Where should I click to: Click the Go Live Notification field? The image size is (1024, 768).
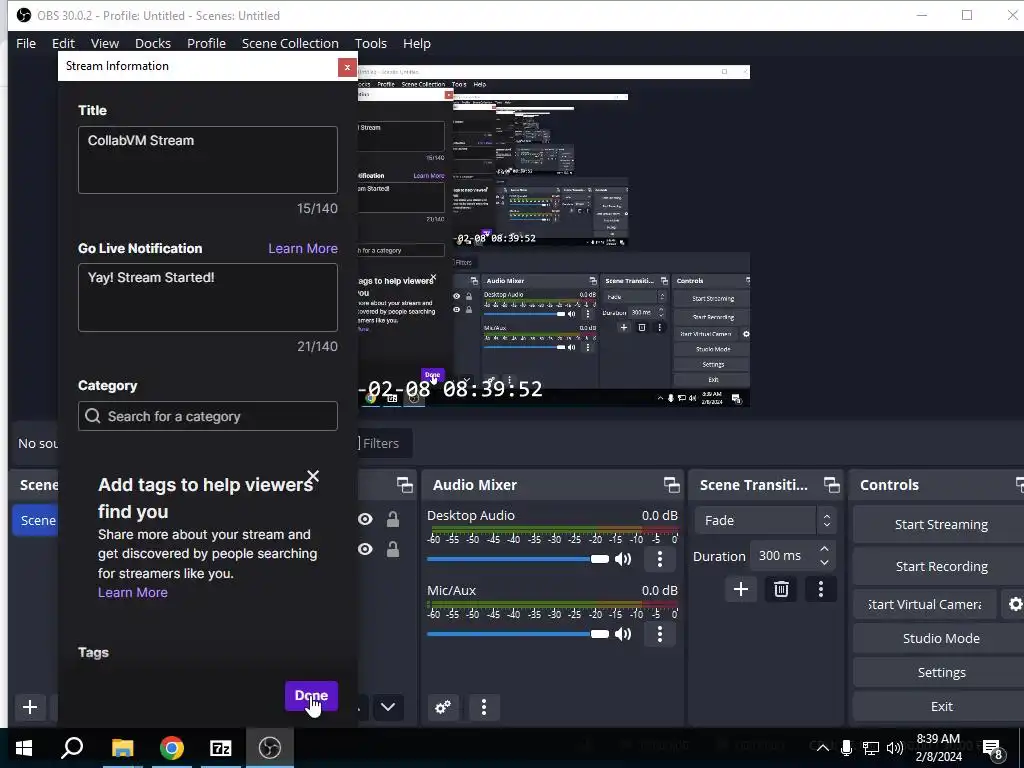208,297
